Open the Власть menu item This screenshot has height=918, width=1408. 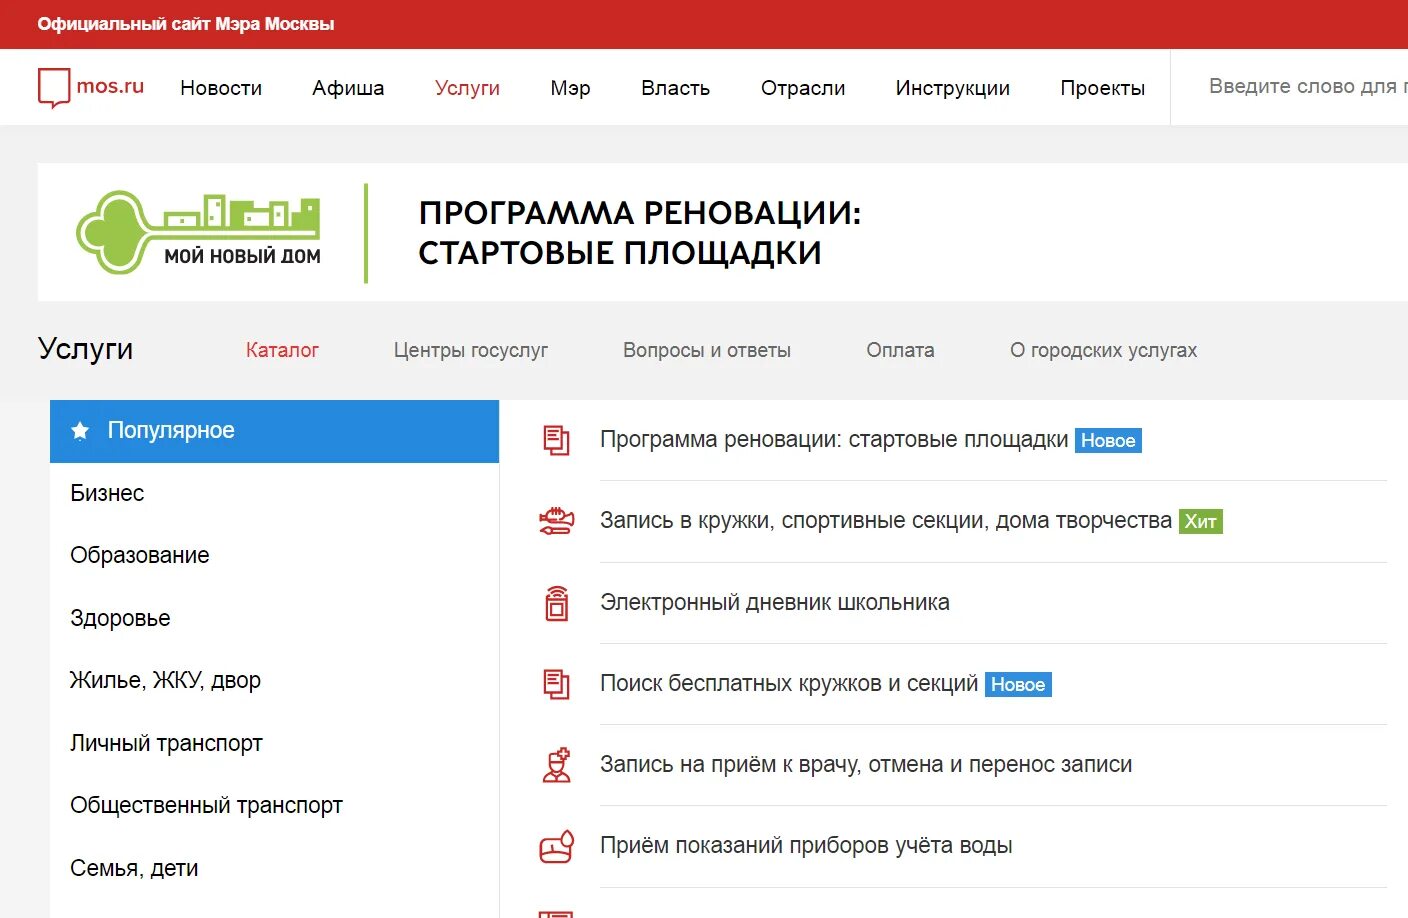tap(675, 88)
